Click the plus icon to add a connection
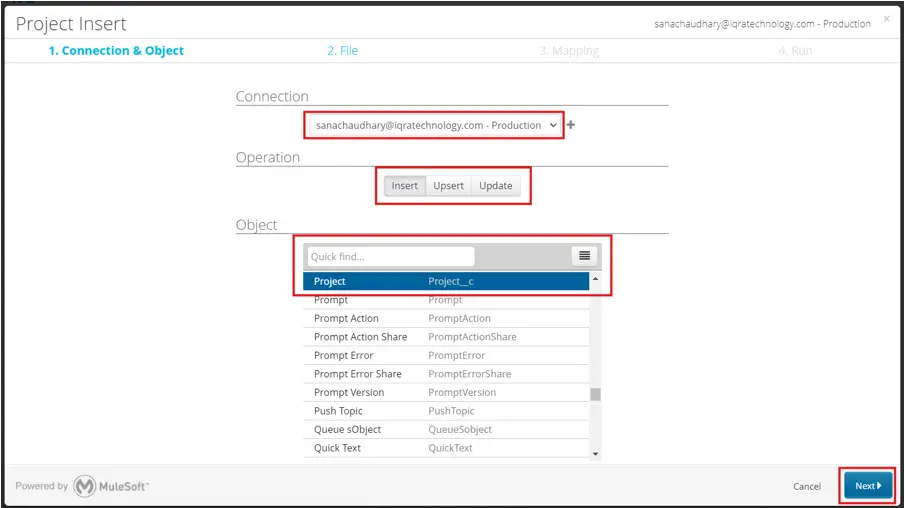The width and height of the screenshot is (905, 508). pyautogui.click(x=571, y=125)
